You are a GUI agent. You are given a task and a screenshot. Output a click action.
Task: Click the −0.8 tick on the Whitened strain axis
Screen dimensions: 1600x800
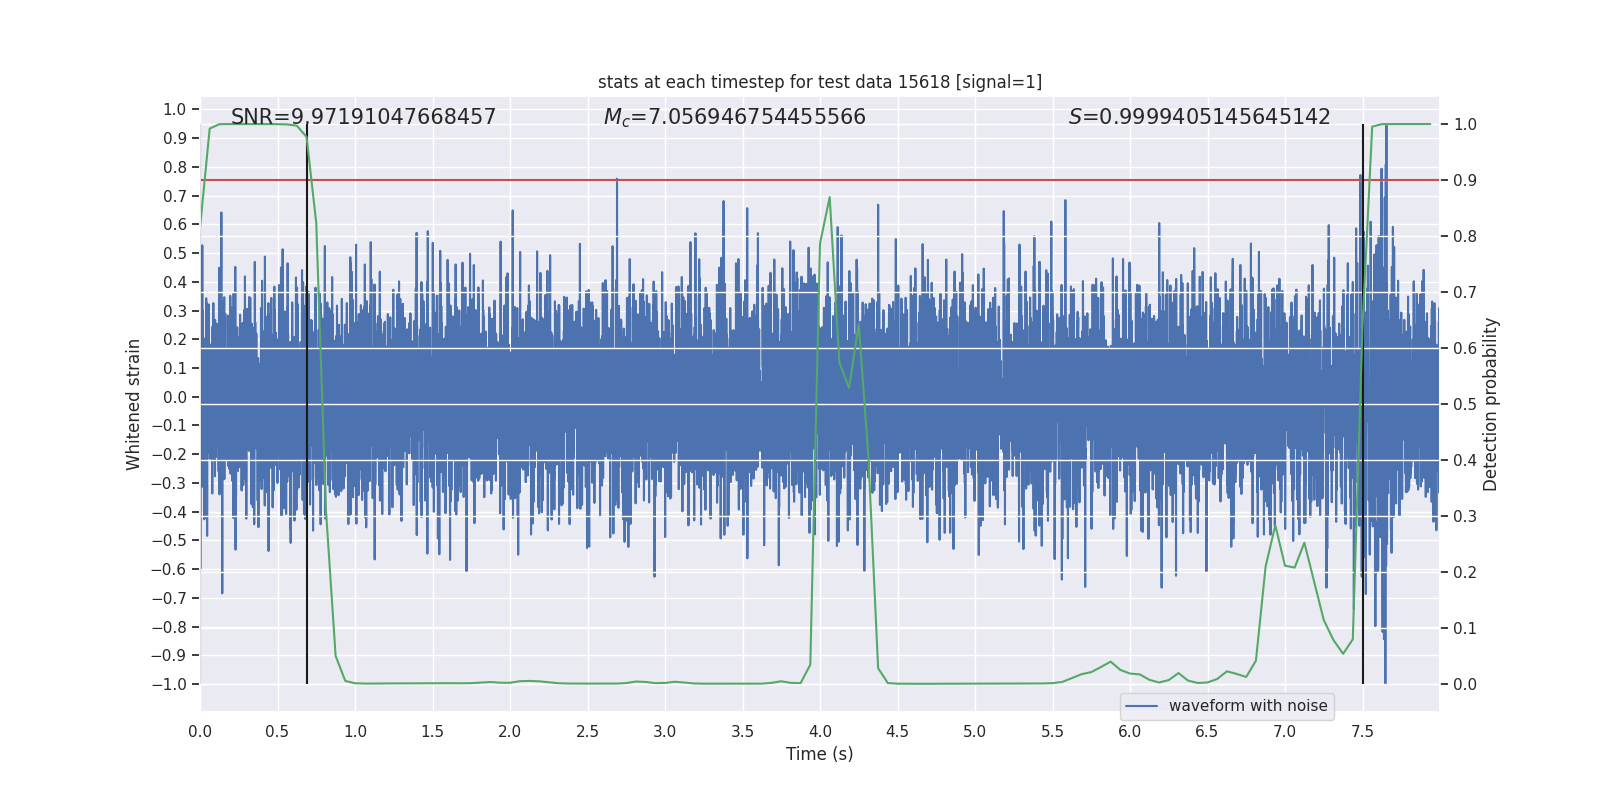point(169,627)
